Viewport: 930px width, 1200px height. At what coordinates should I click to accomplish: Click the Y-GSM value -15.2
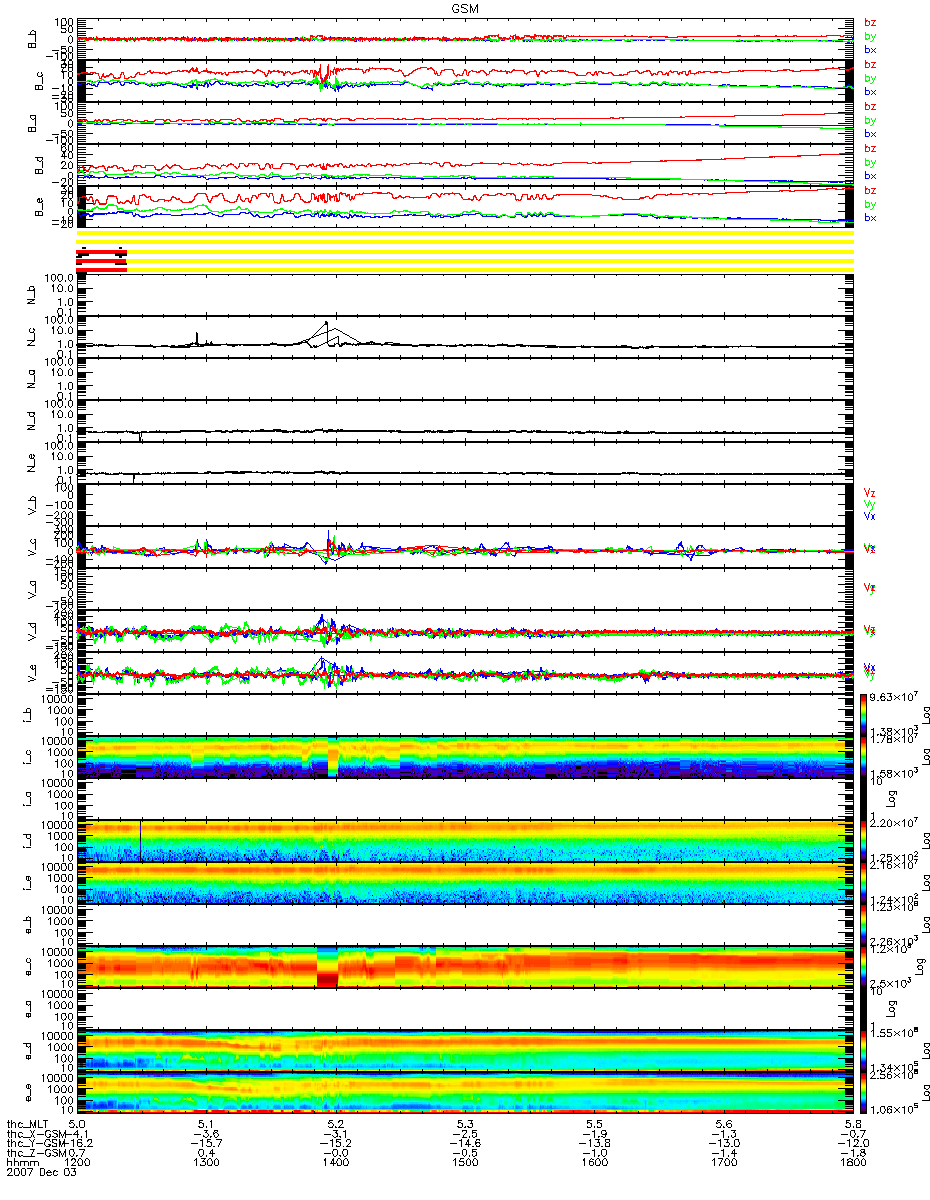[x=335, y=1144]
